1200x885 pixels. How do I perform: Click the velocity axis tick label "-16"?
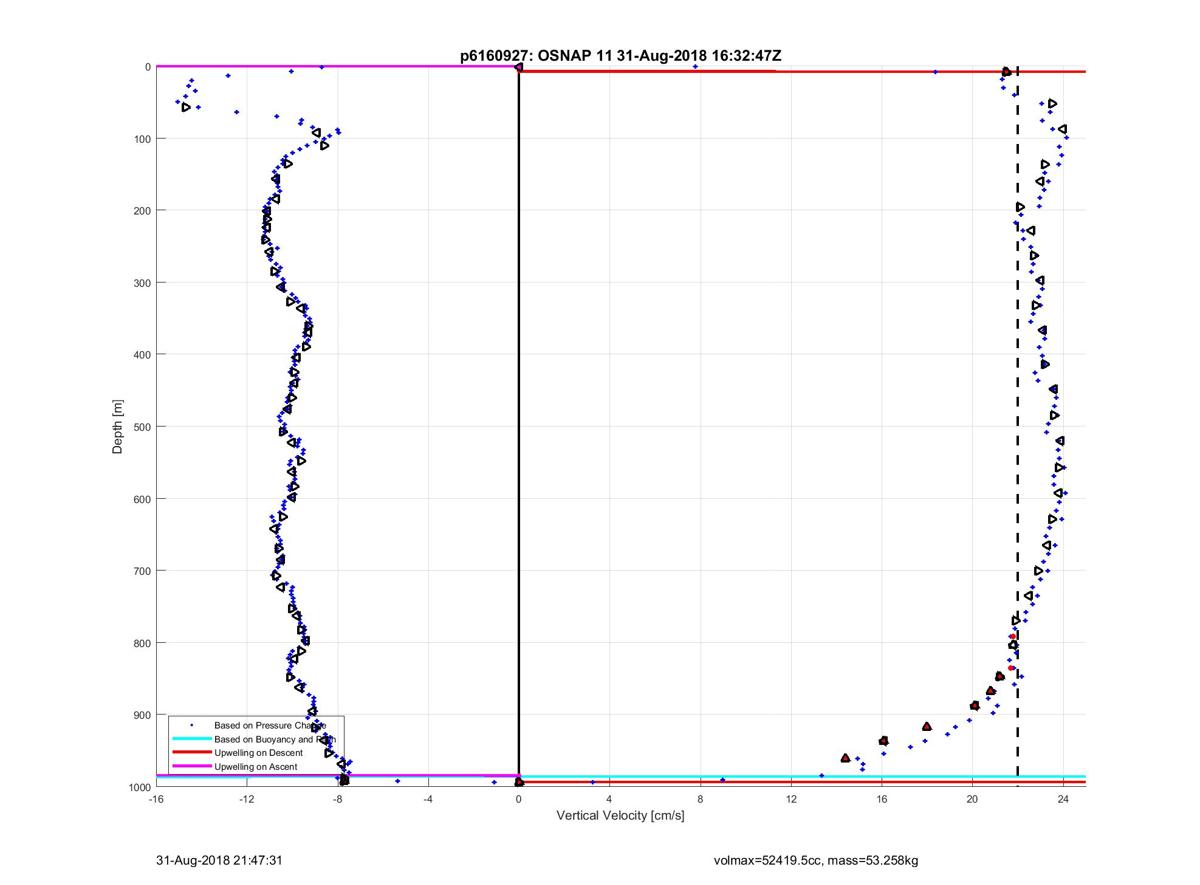pos(156,800)
